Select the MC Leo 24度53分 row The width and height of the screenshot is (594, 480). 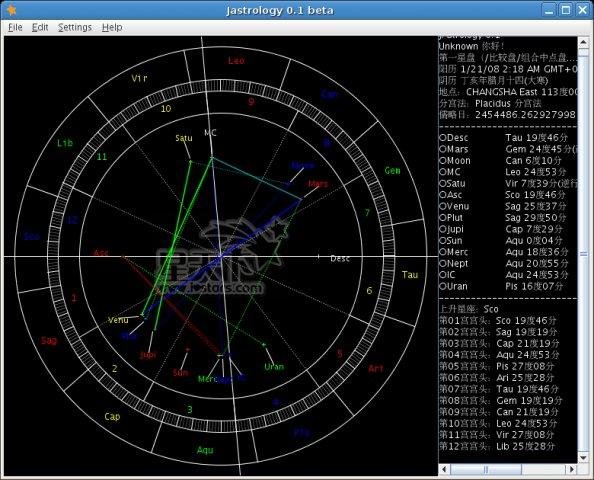click(x=502, y=172)
